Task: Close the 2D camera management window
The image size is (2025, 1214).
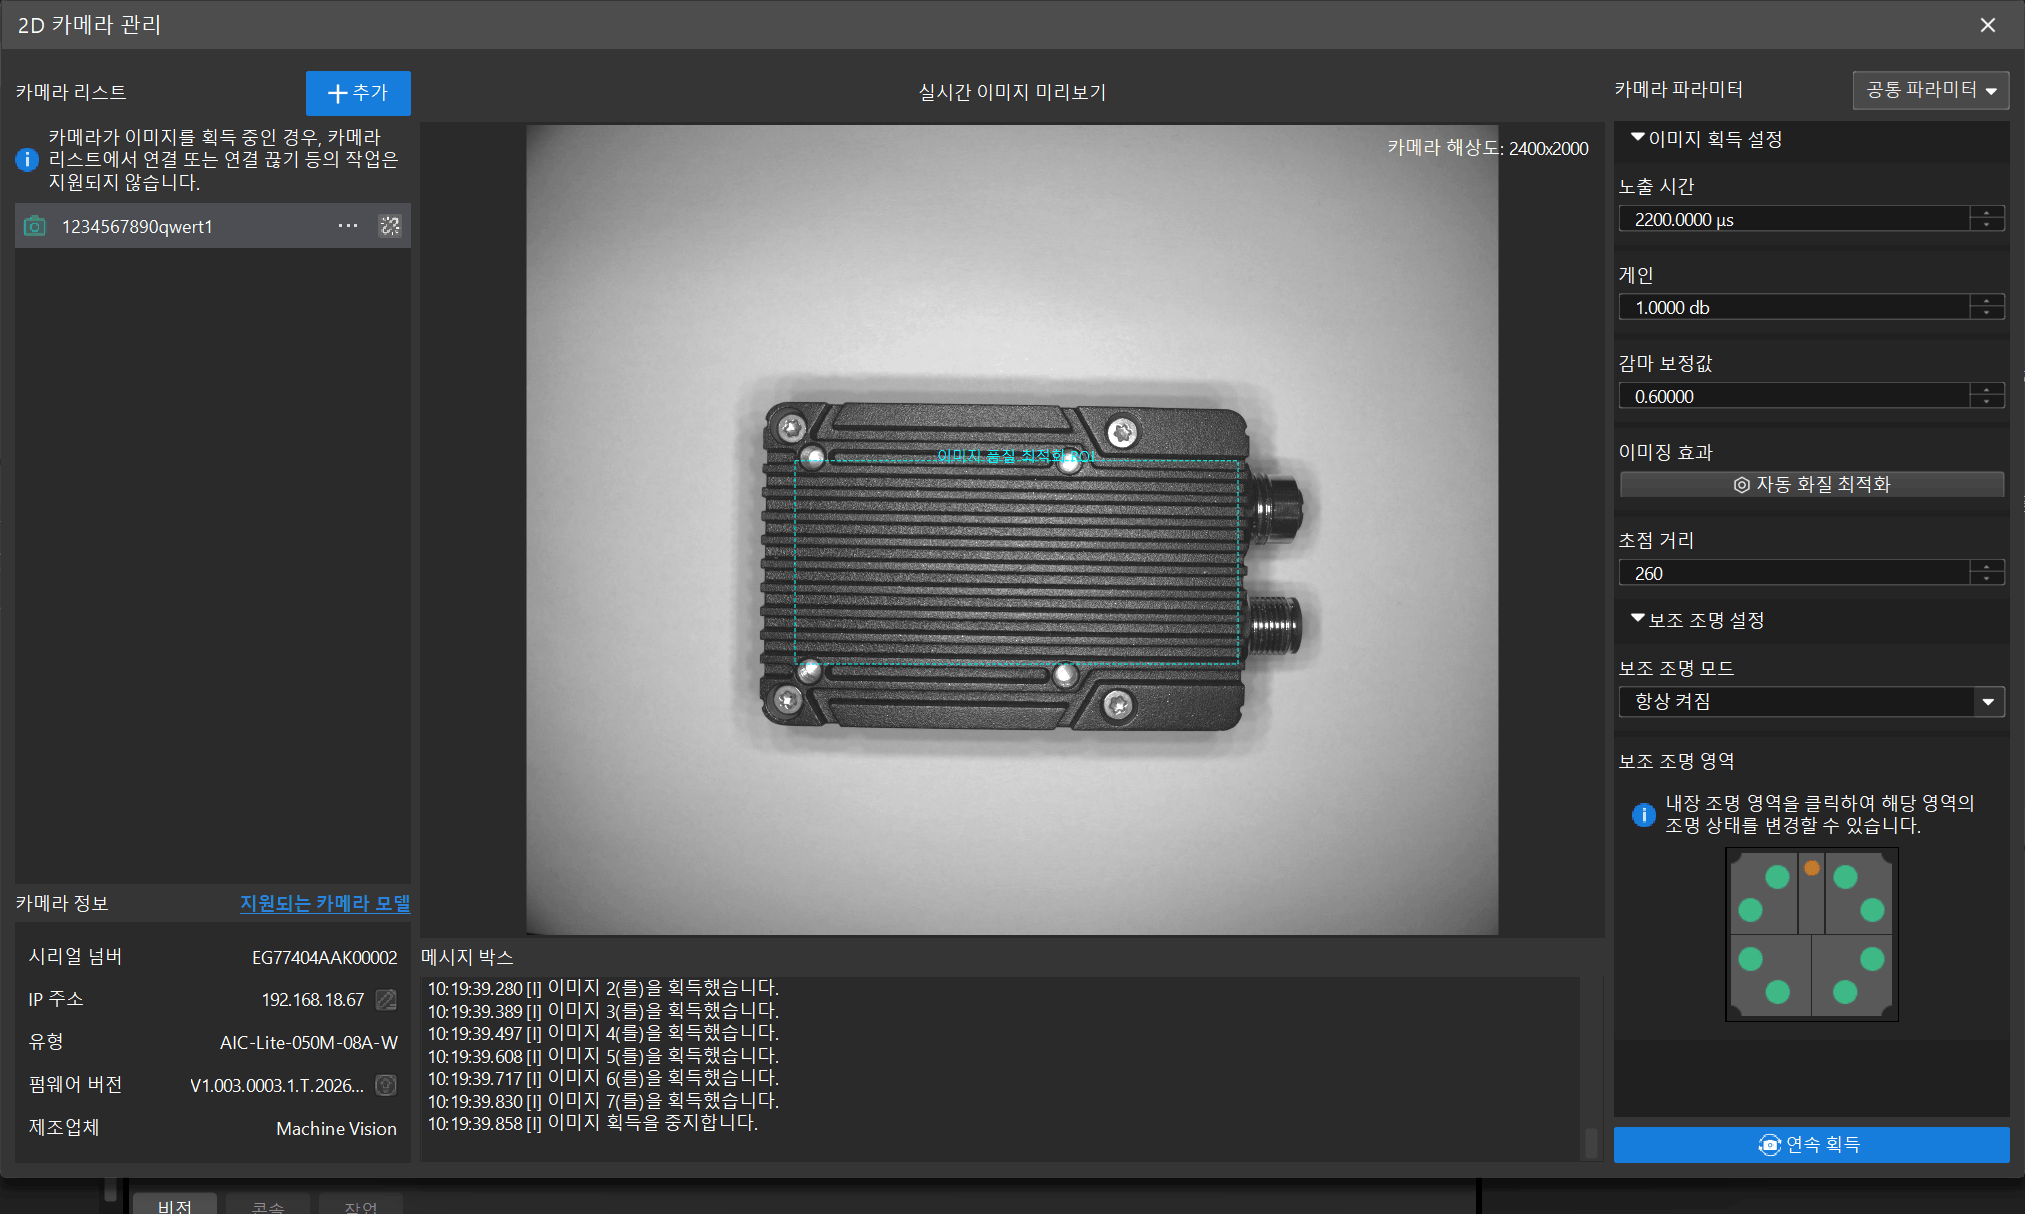Action: tap(1988, 25)
